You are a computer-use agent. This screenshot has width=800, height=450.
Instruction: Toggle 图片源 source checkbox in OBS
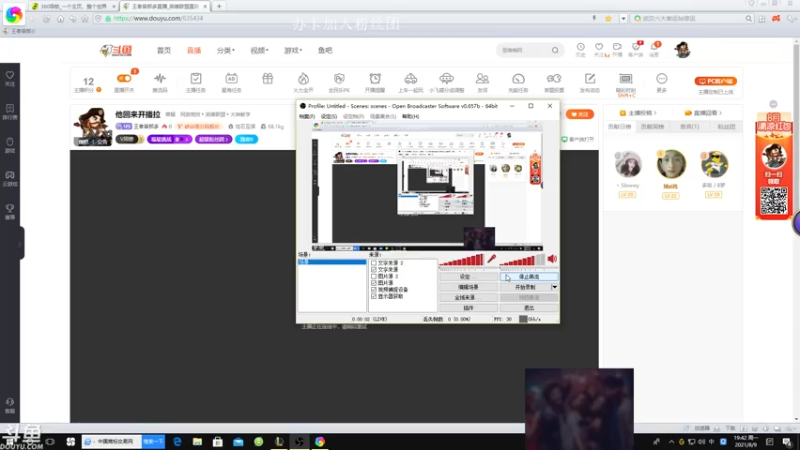(x=374, y=283)
